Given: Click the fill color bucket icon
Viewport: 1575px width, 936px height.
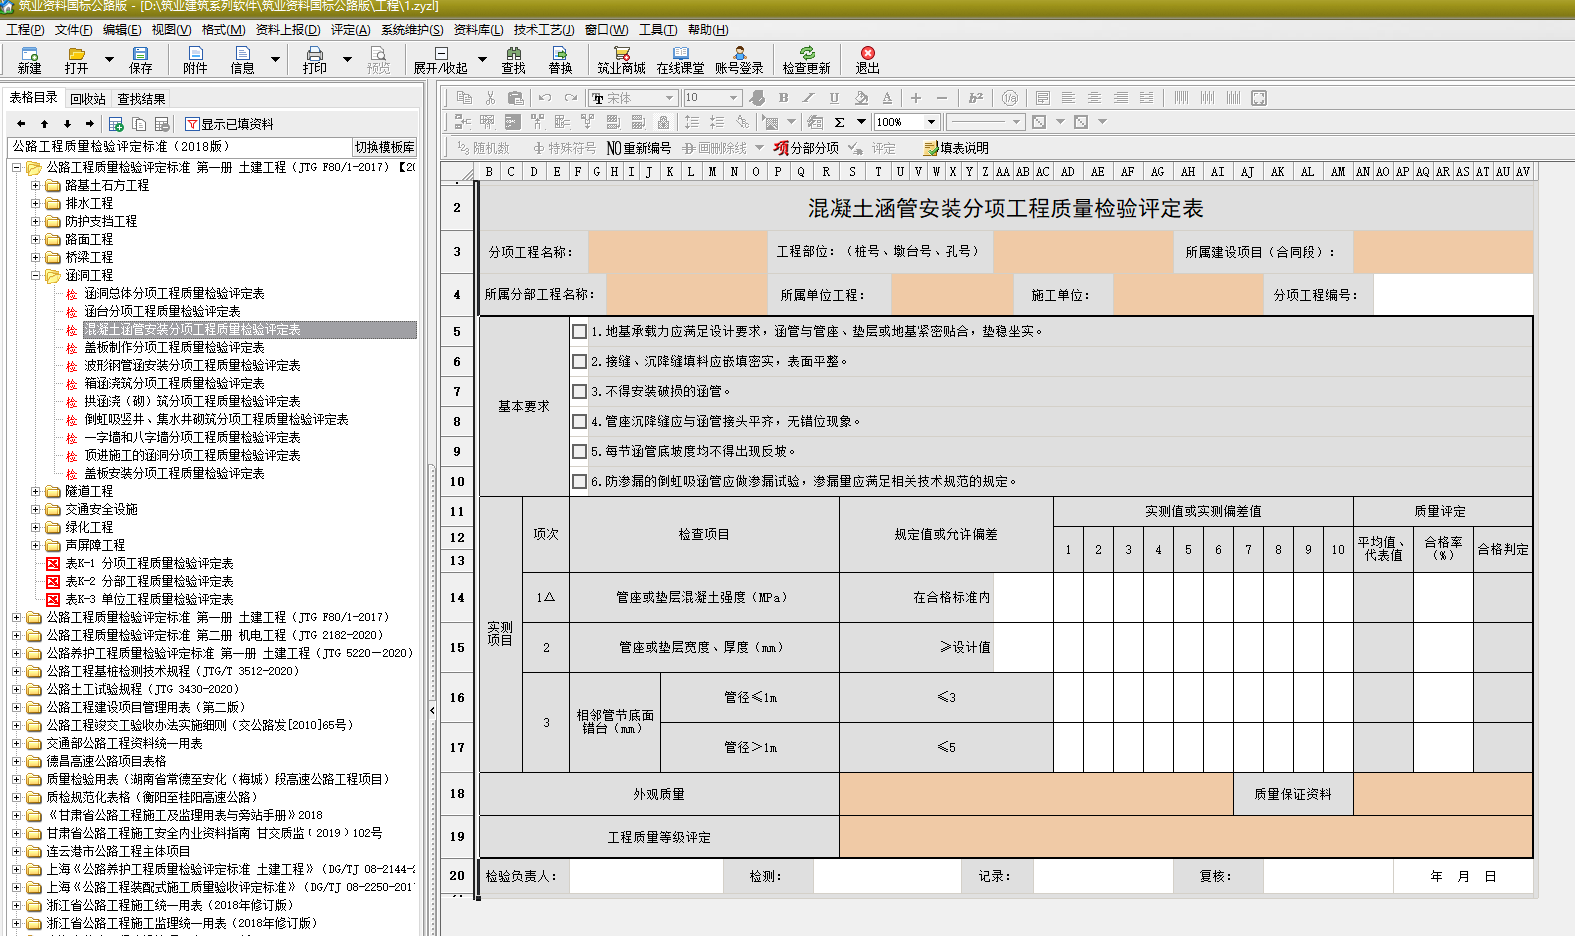Looking at the screenshot, I should tap(861, 98).
